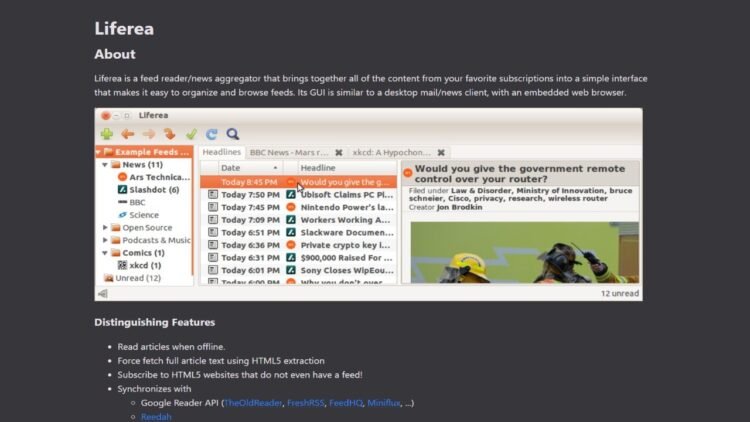Click feed icon next to Nintendo Power's headline
The height and width of the screenshot is (422, 750).
[x=291, y=207]
